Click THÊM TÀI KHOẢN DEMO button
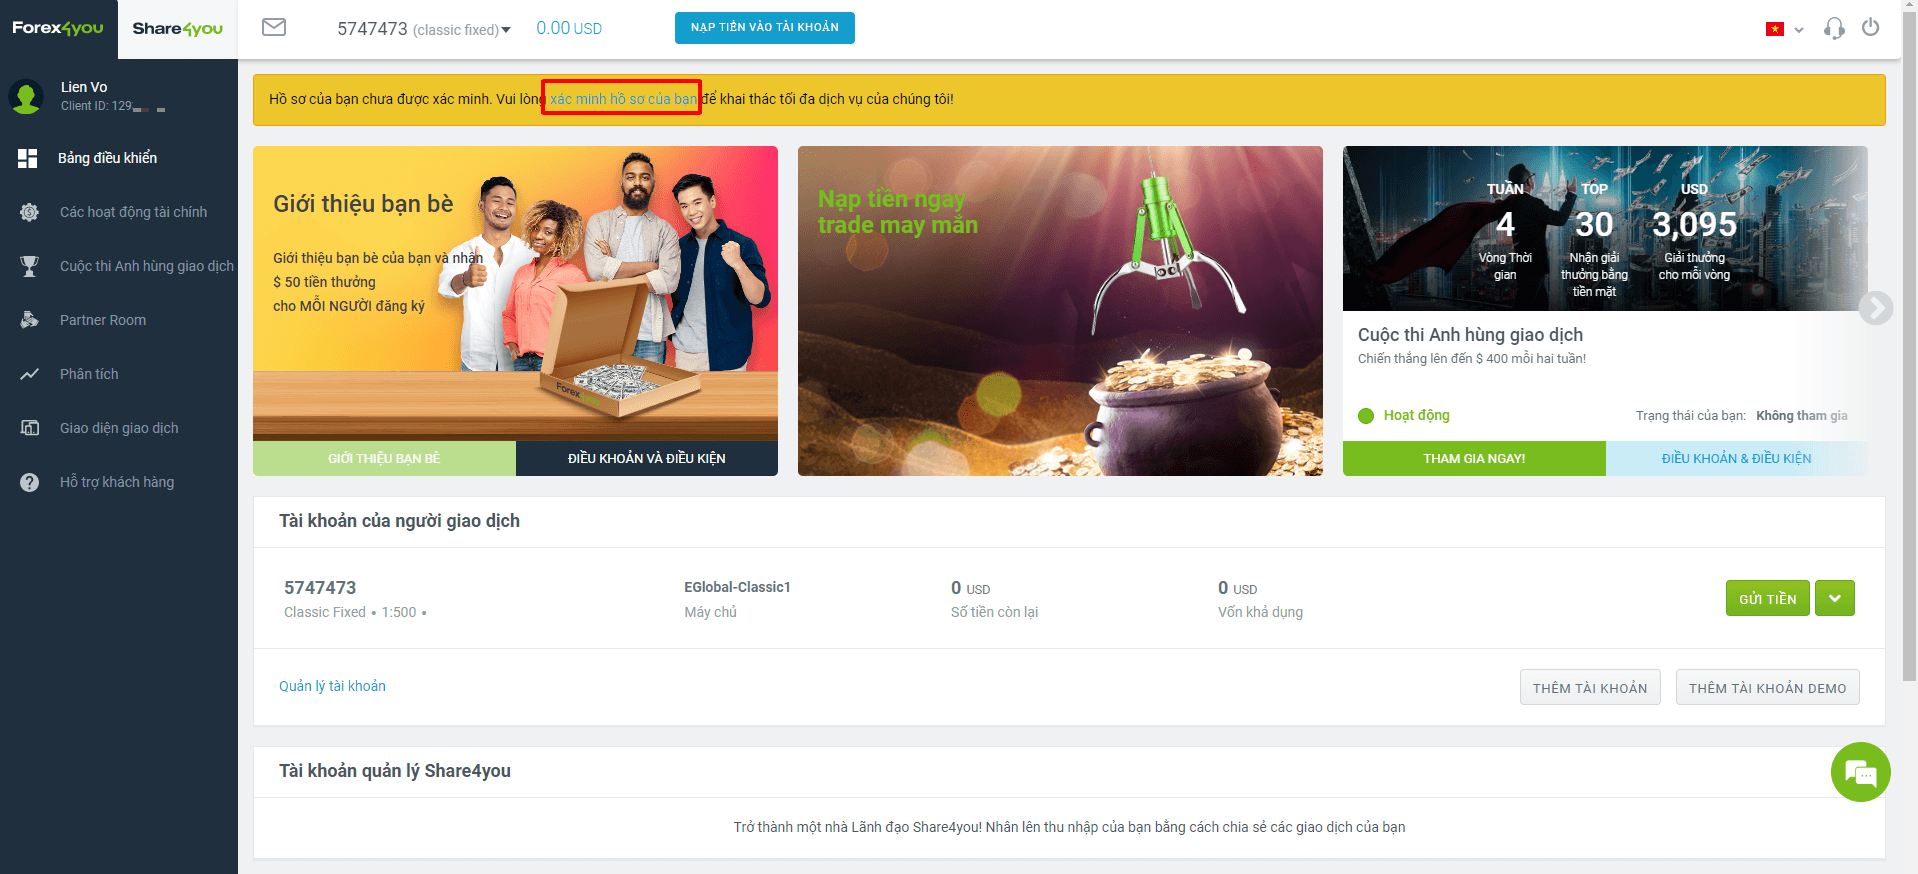The width and height of the screenshot is (1918, 874). tap(1767, 687)
